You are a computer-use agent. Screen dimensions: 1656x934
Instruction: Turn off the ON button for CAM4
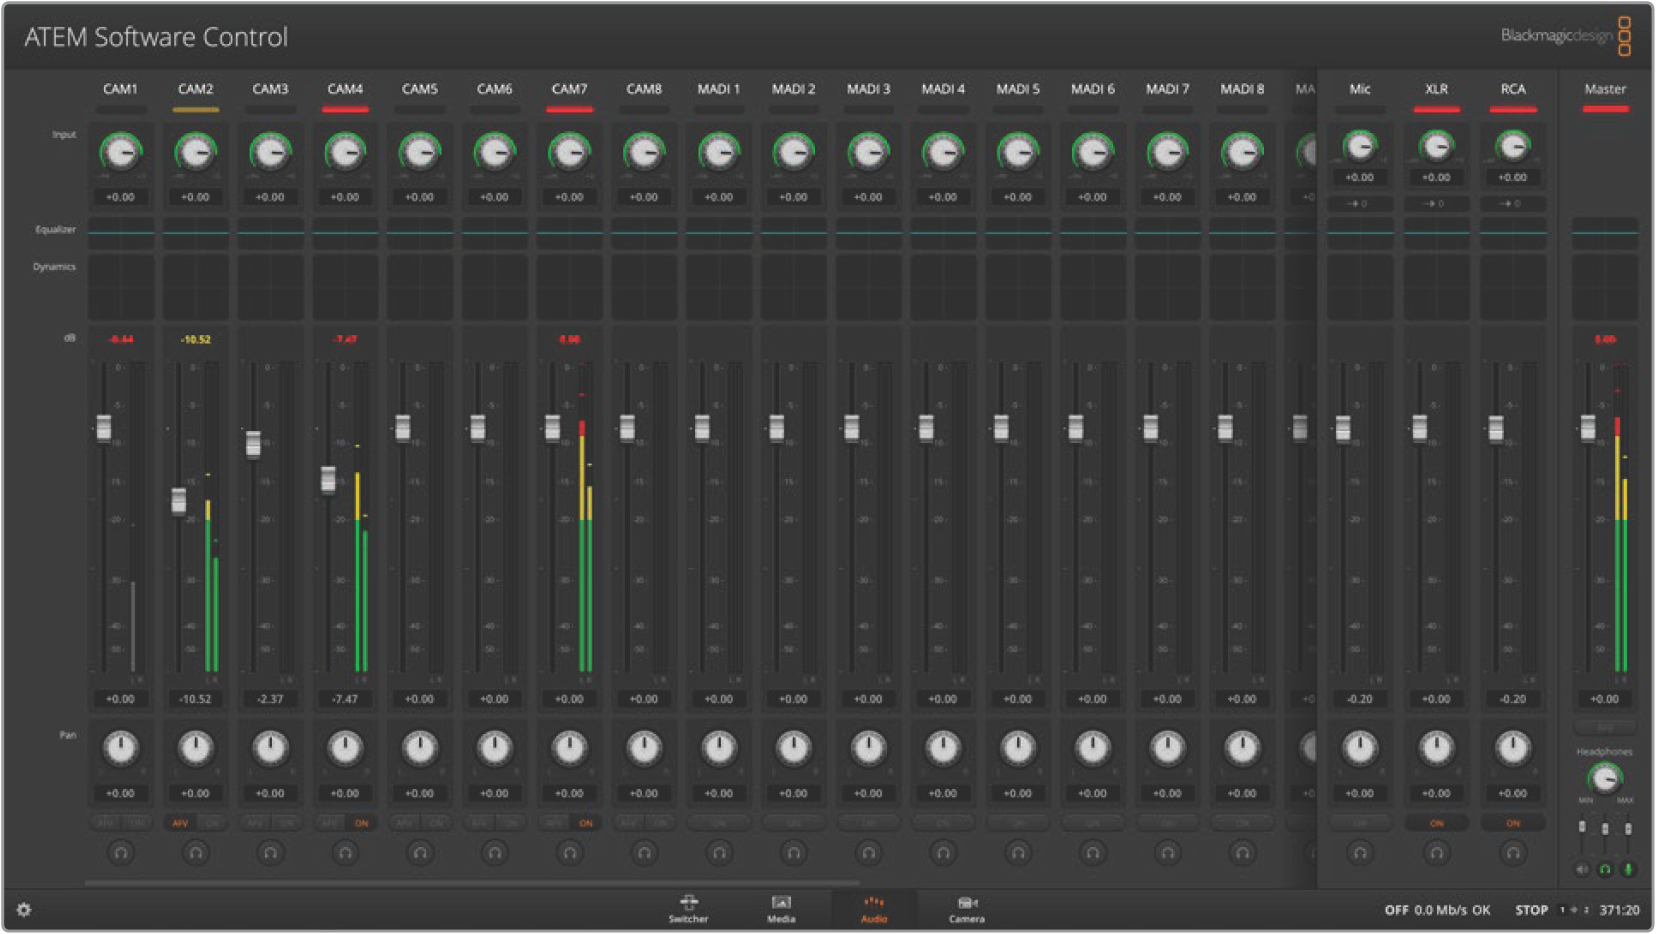point(361,823)
